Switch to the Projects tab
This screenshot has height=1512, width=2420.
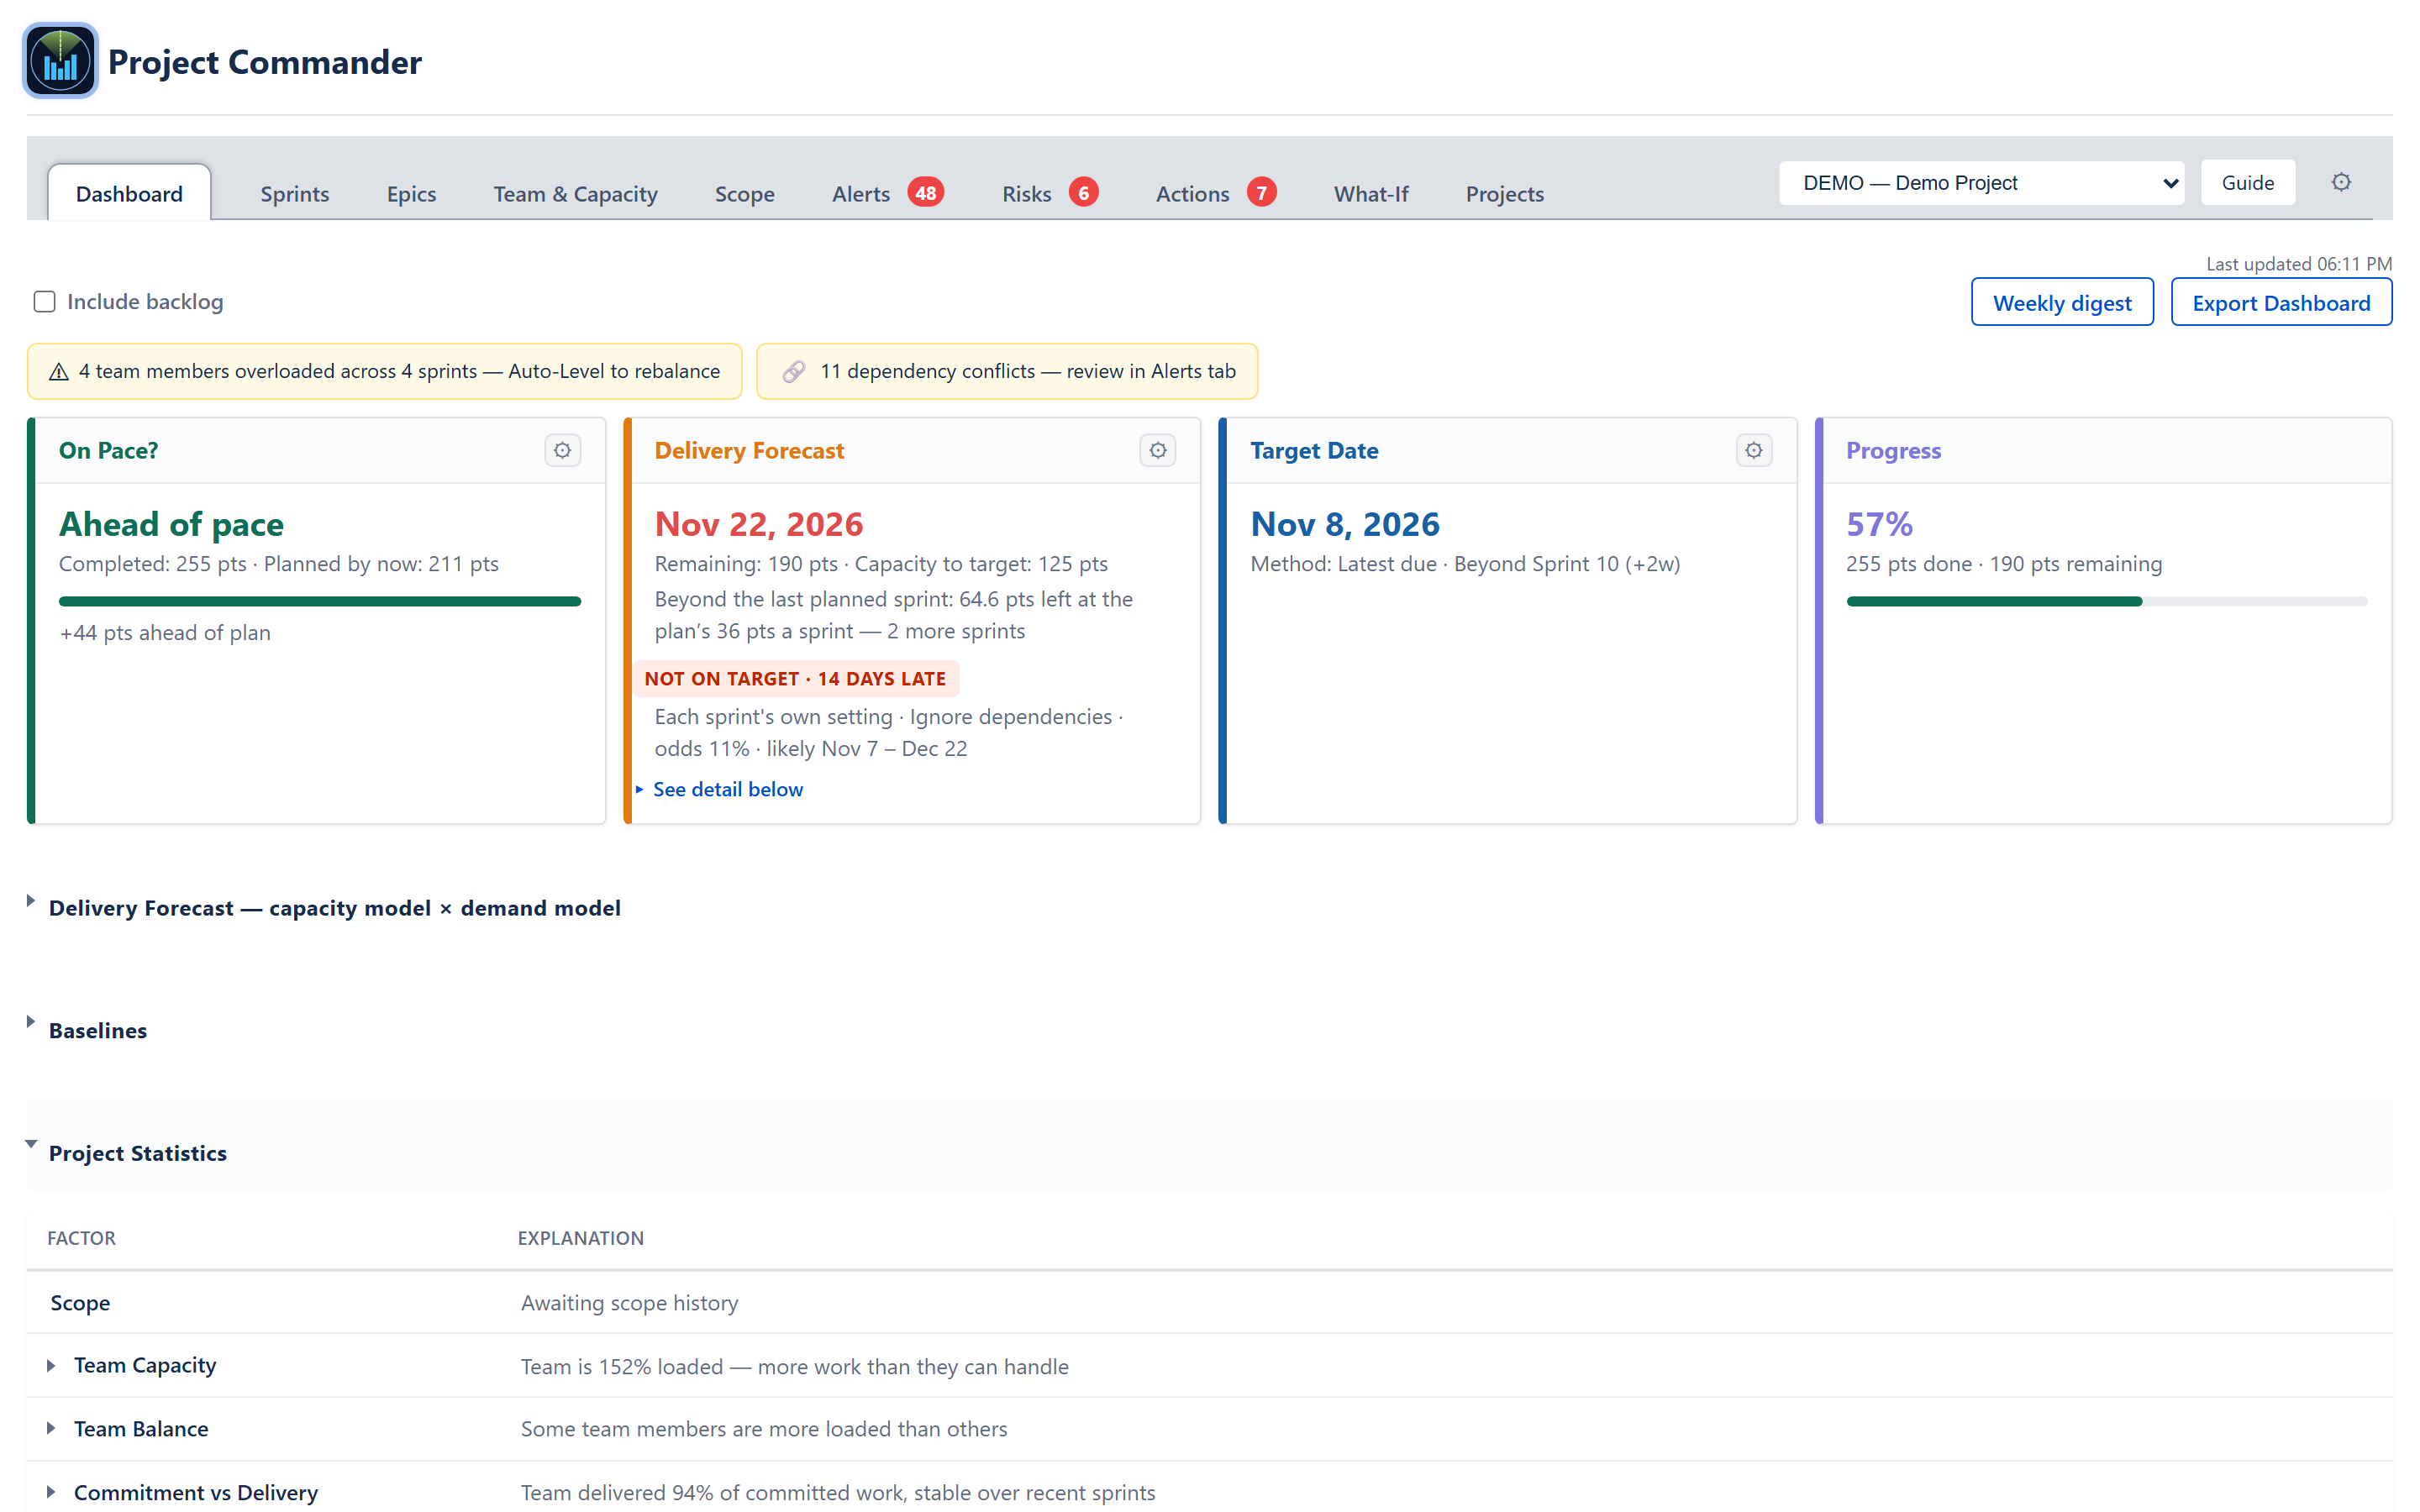point(1504,193)
